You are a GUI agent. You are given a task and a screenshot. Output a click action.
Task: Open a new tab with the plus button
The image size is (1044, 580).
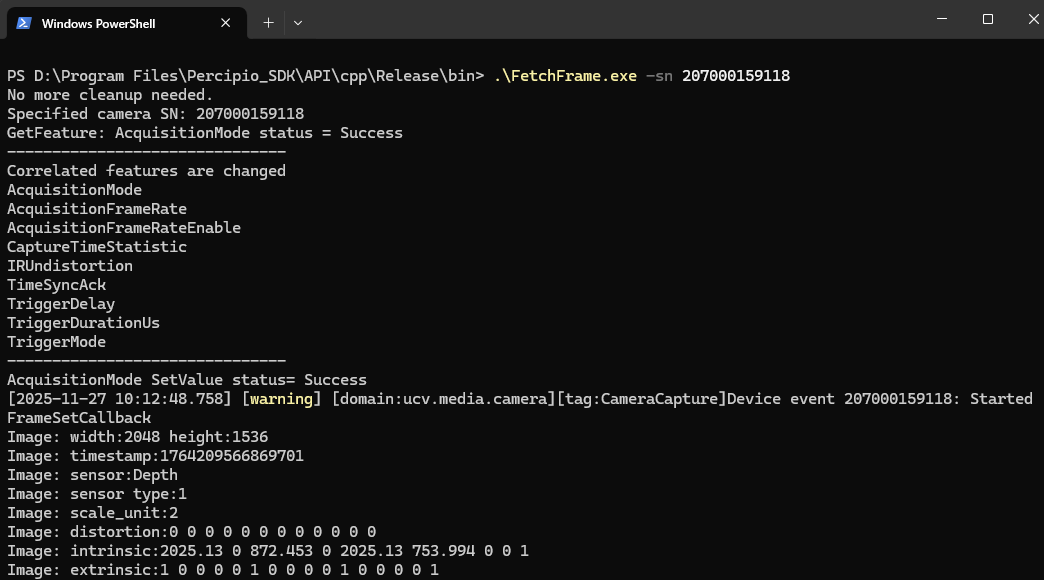click(268, 22)
